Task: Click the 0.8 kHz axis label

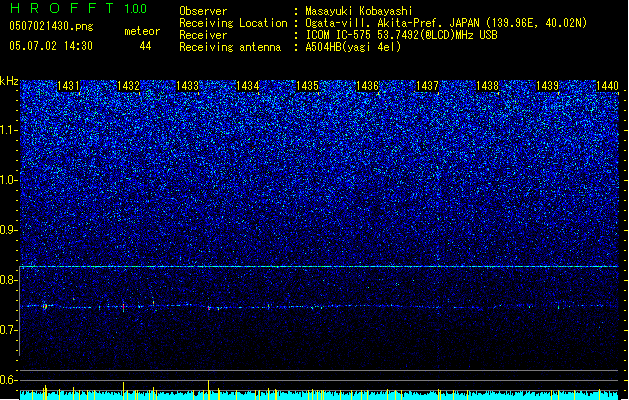Action: pyautogui.click(x=9, y=280)
